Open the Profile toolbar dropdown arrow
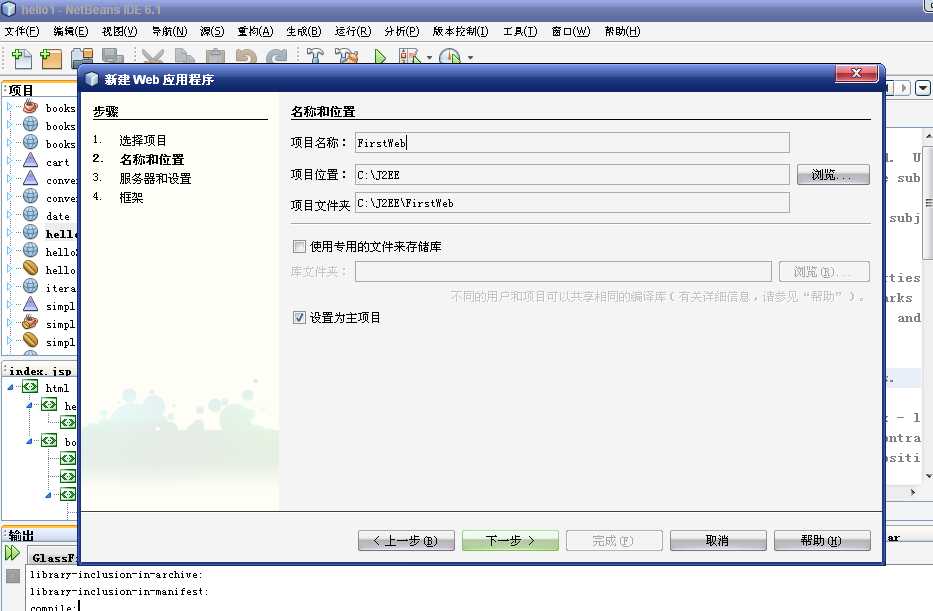Viewport: 933px width, 611px height. pos(471,58)
